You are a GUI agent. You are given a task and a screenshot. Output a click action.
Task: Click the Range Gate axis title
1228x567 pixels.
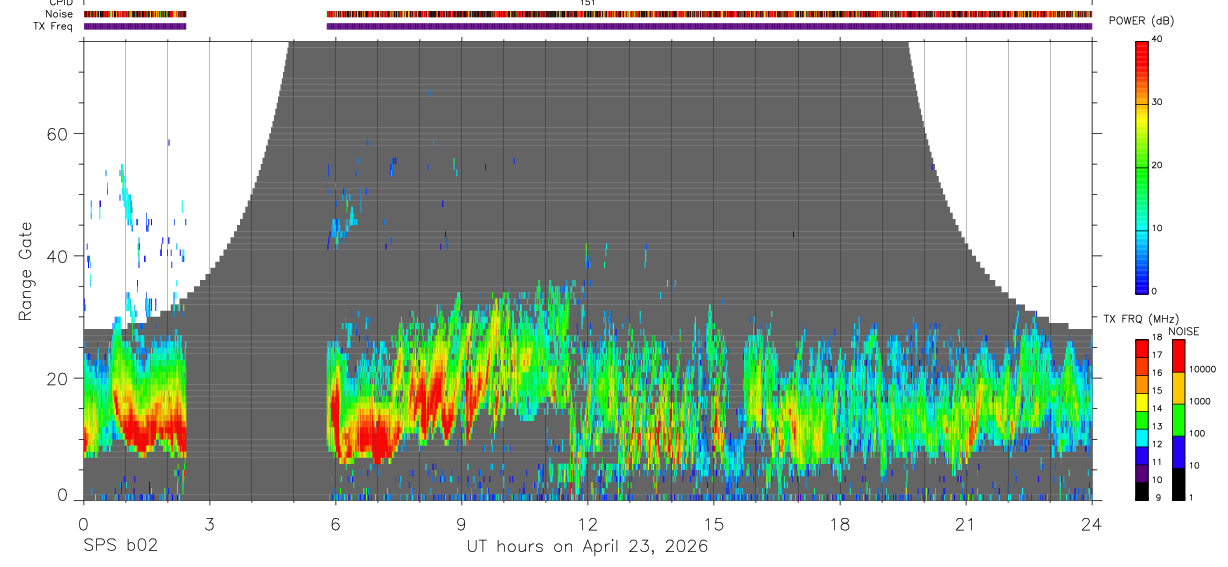coord(27,272)
